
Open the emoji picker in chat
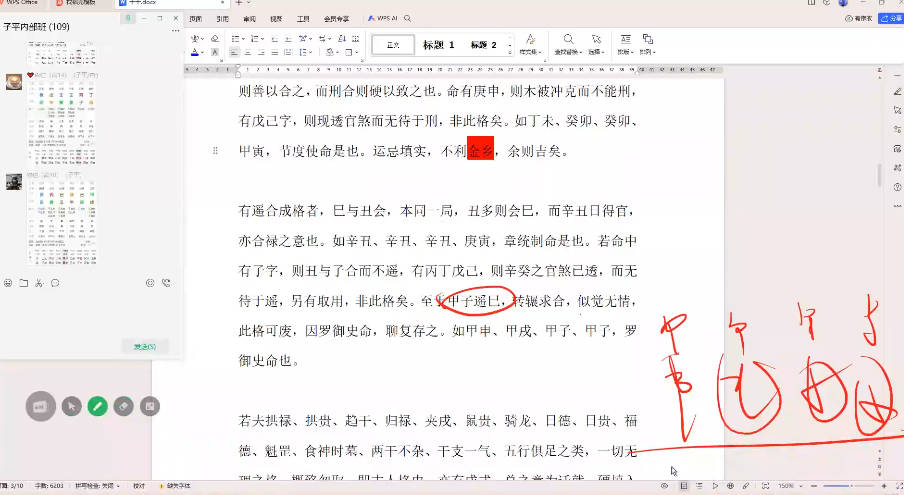[x=8, y=283]
